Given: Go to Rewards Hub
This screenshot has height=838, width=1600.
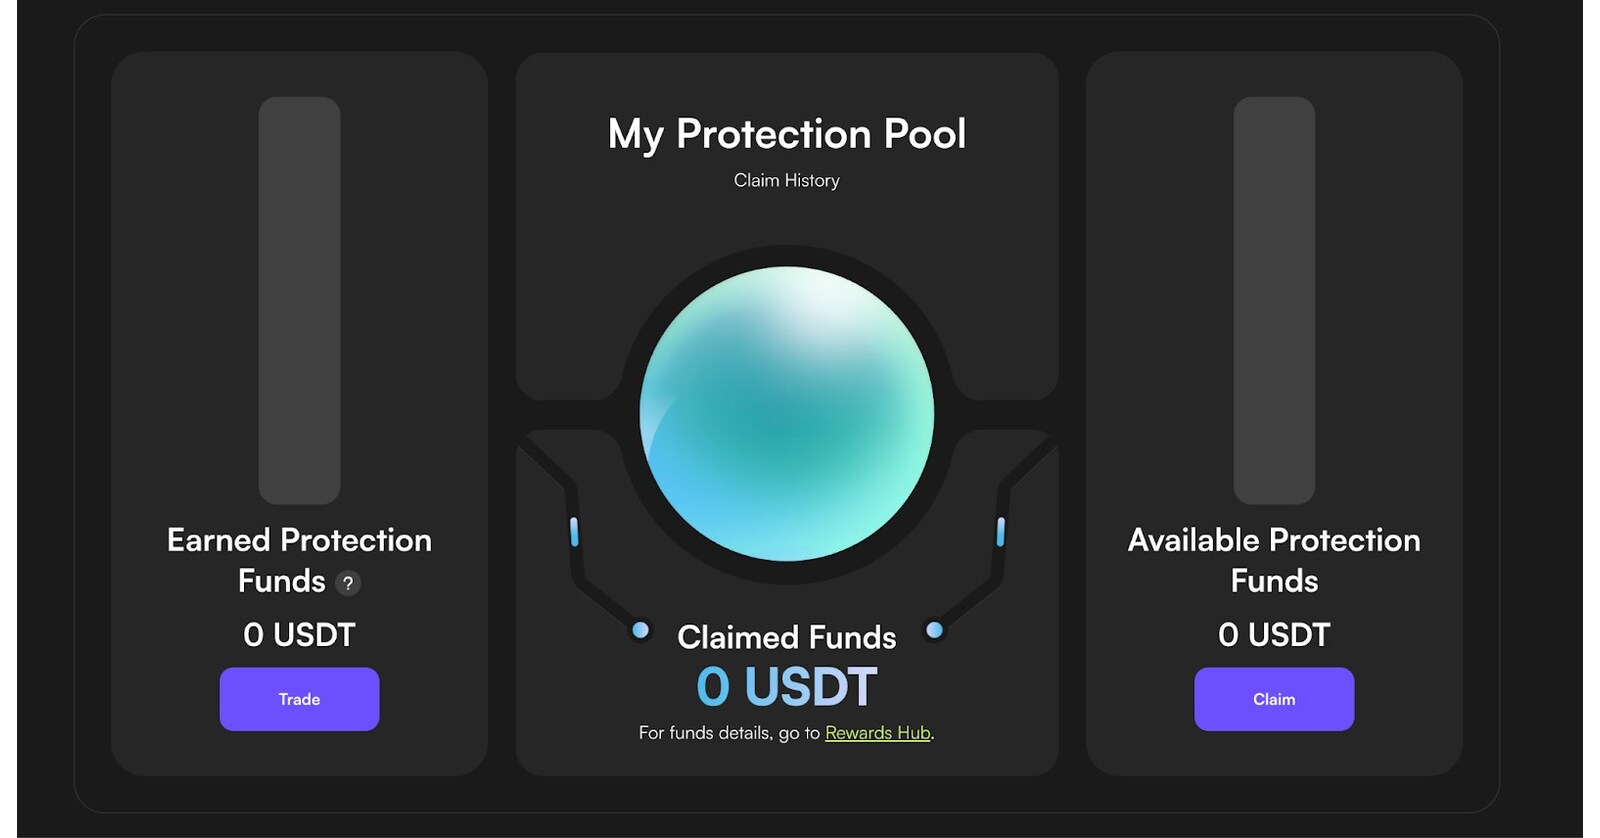Looking at the screenshot, I should (877, 732).
